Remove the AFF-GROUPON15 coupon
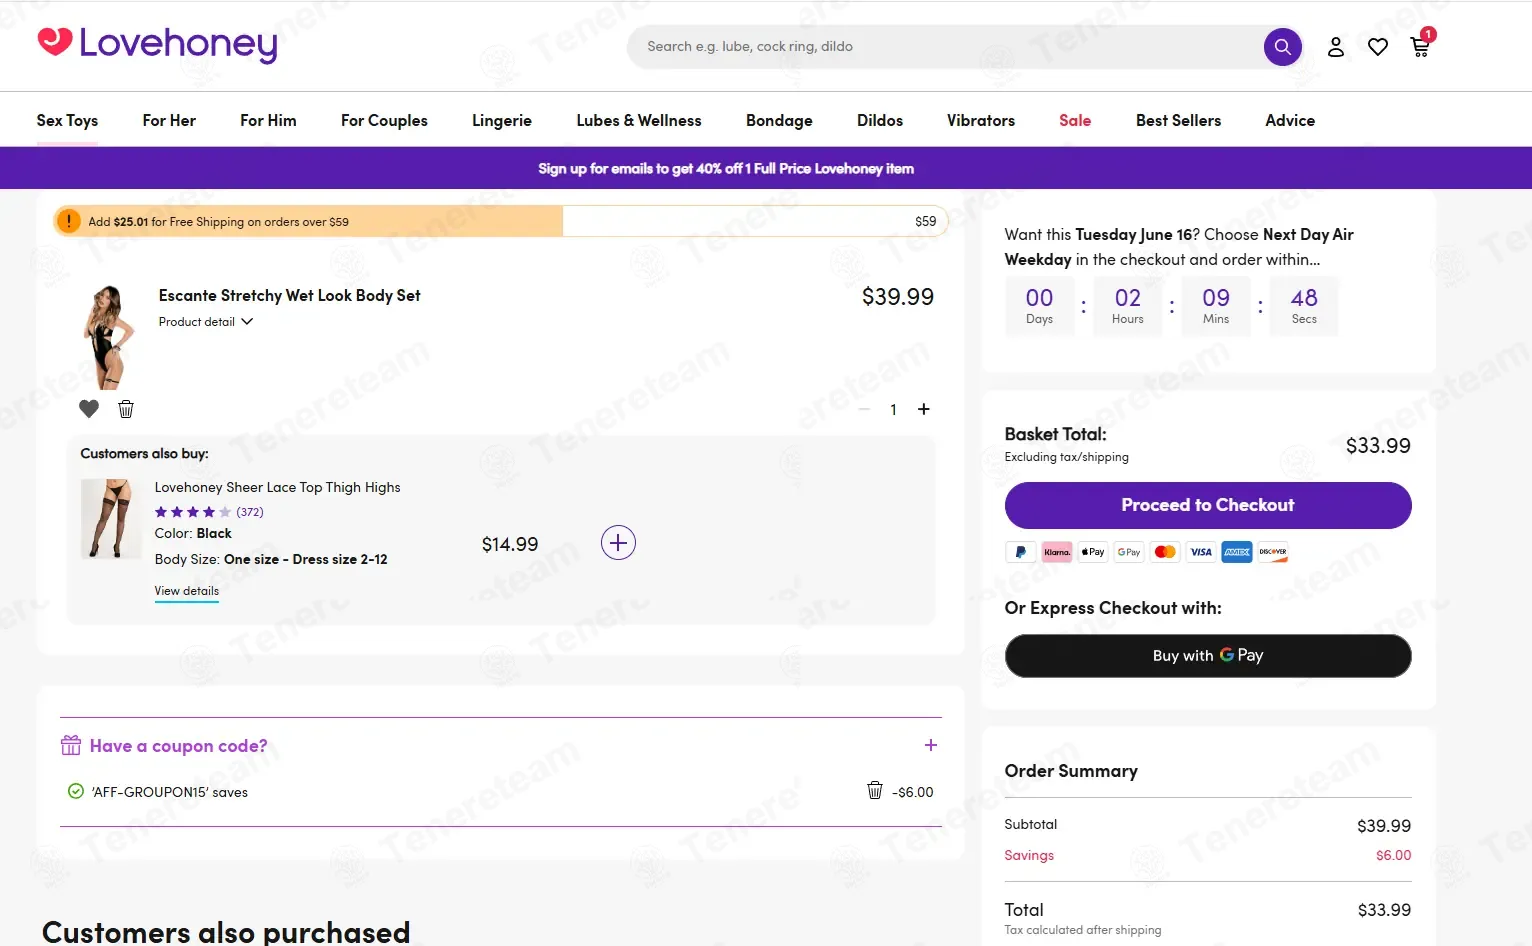The height and width of the screenshot is (946, 1532). (875, 791)
